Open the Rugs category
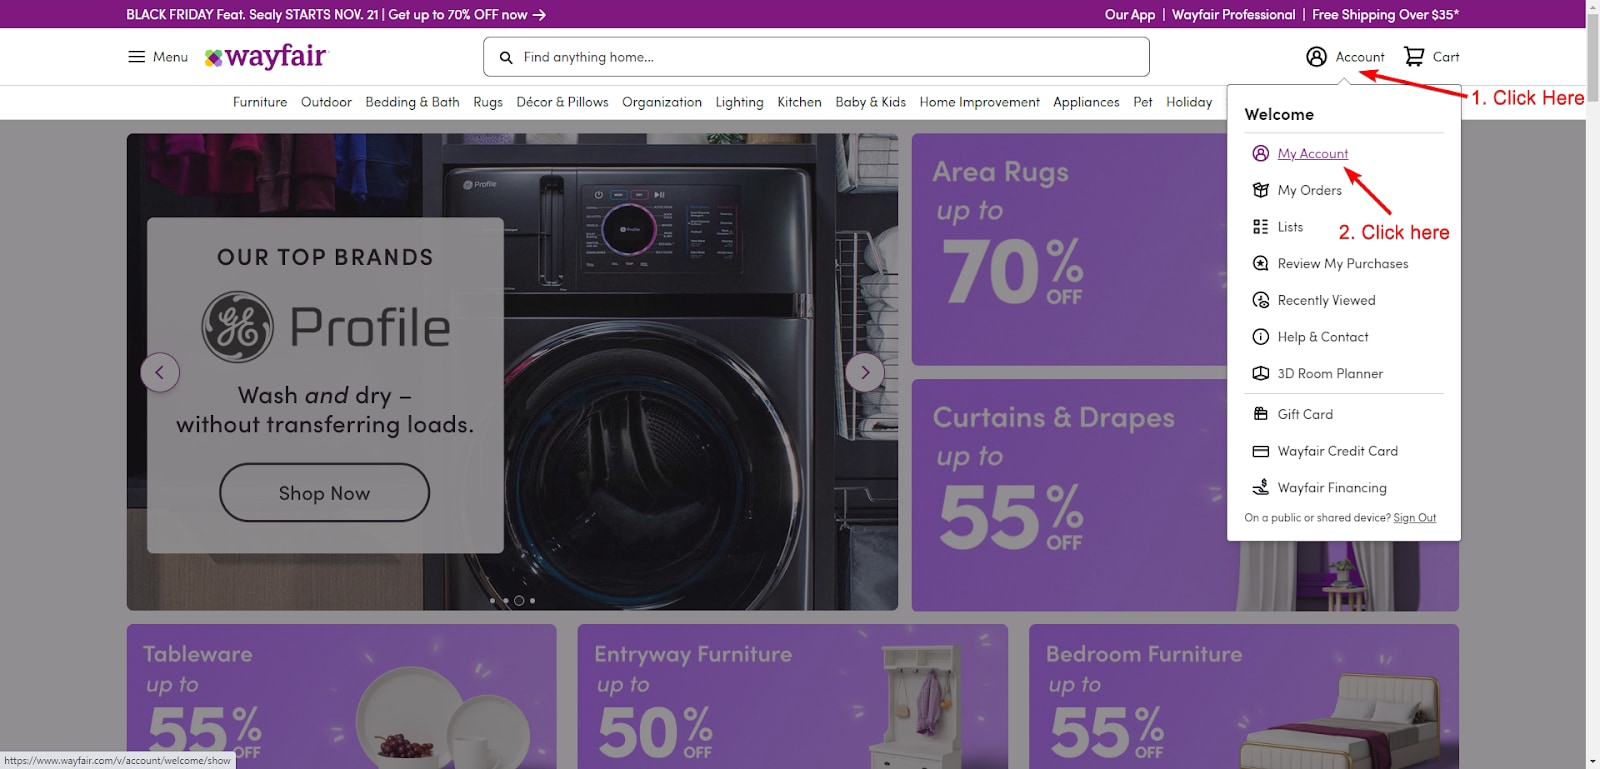The height and width of the screenshot is (769, 1600). coord(488,102)
